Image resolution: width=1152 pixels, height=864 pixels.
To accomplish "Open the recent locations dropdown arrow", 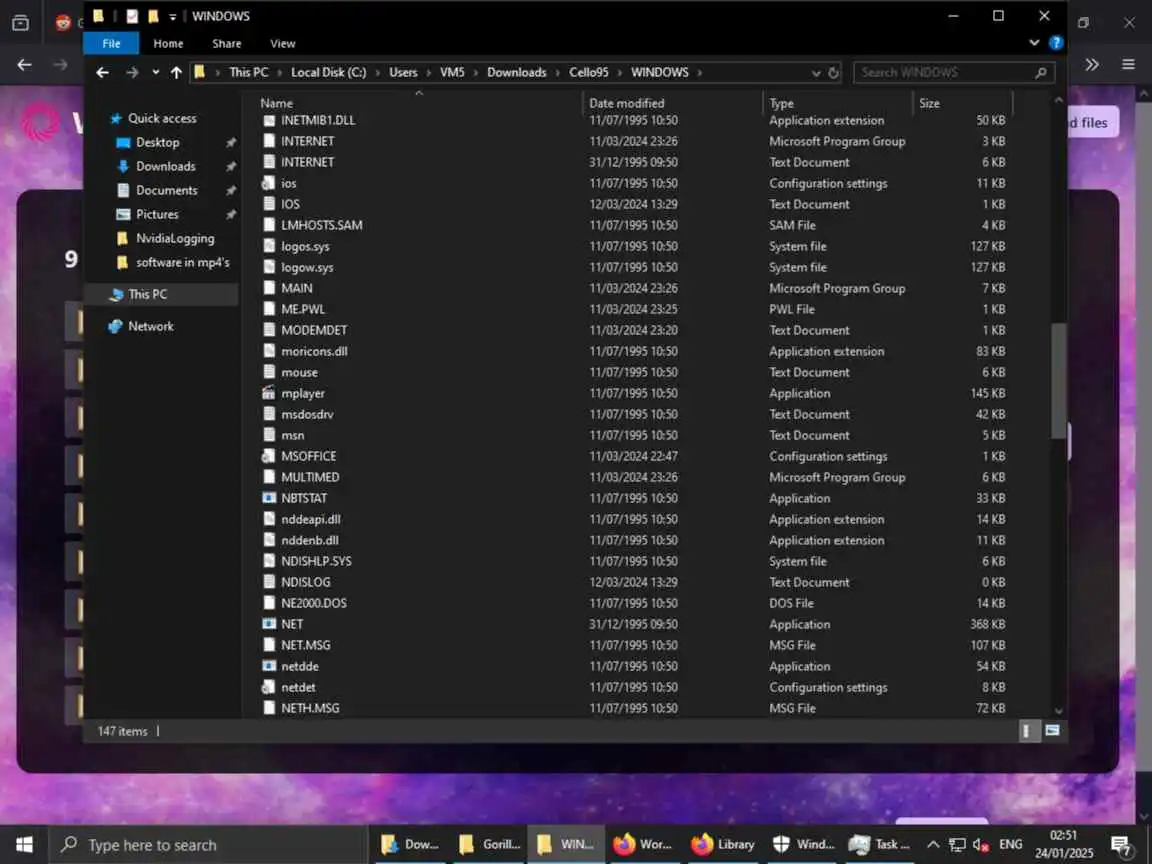I will [156, 72].
